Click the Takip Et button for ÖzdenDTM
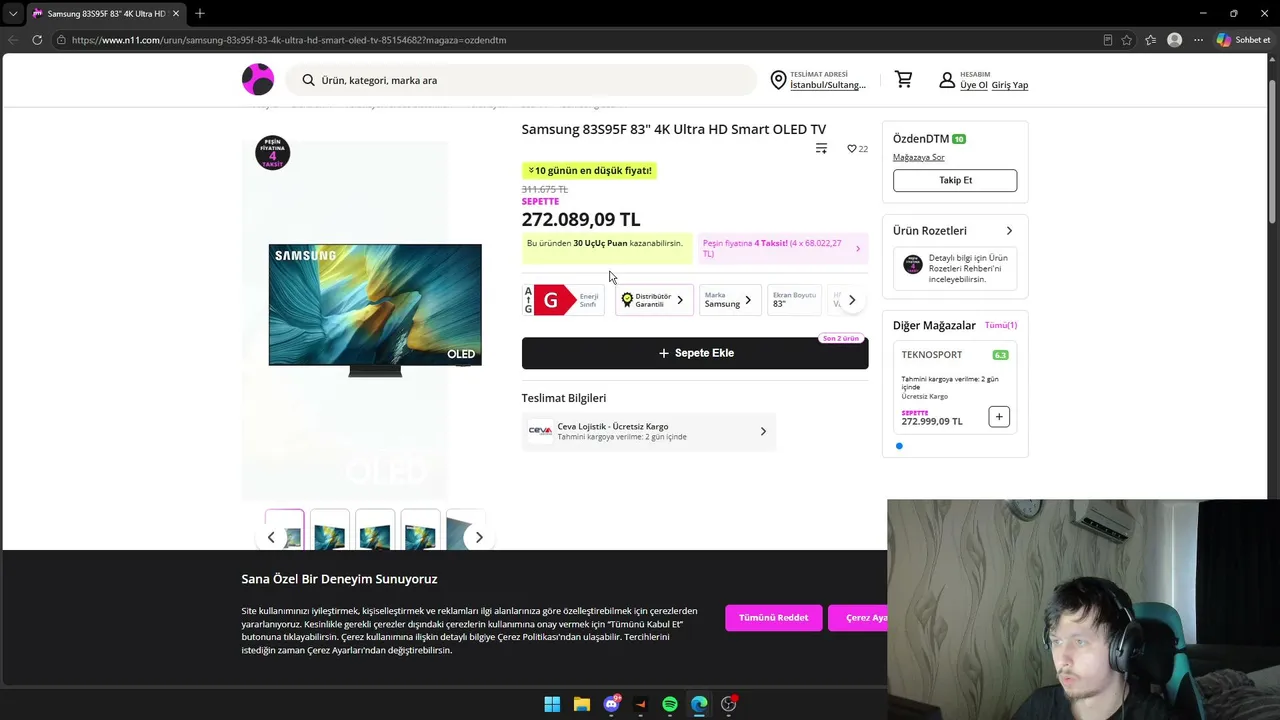 click(955, 180)
